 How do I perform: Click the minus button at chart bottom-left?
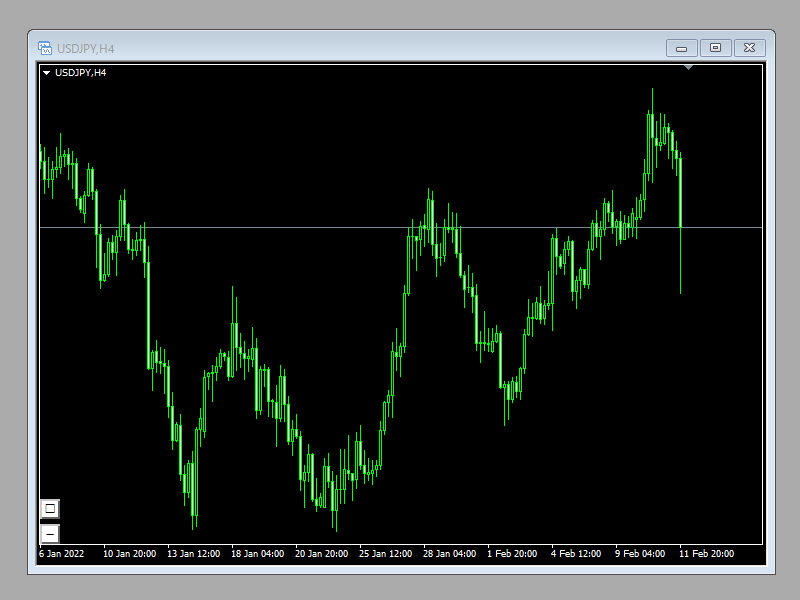(x=50, y=534)
